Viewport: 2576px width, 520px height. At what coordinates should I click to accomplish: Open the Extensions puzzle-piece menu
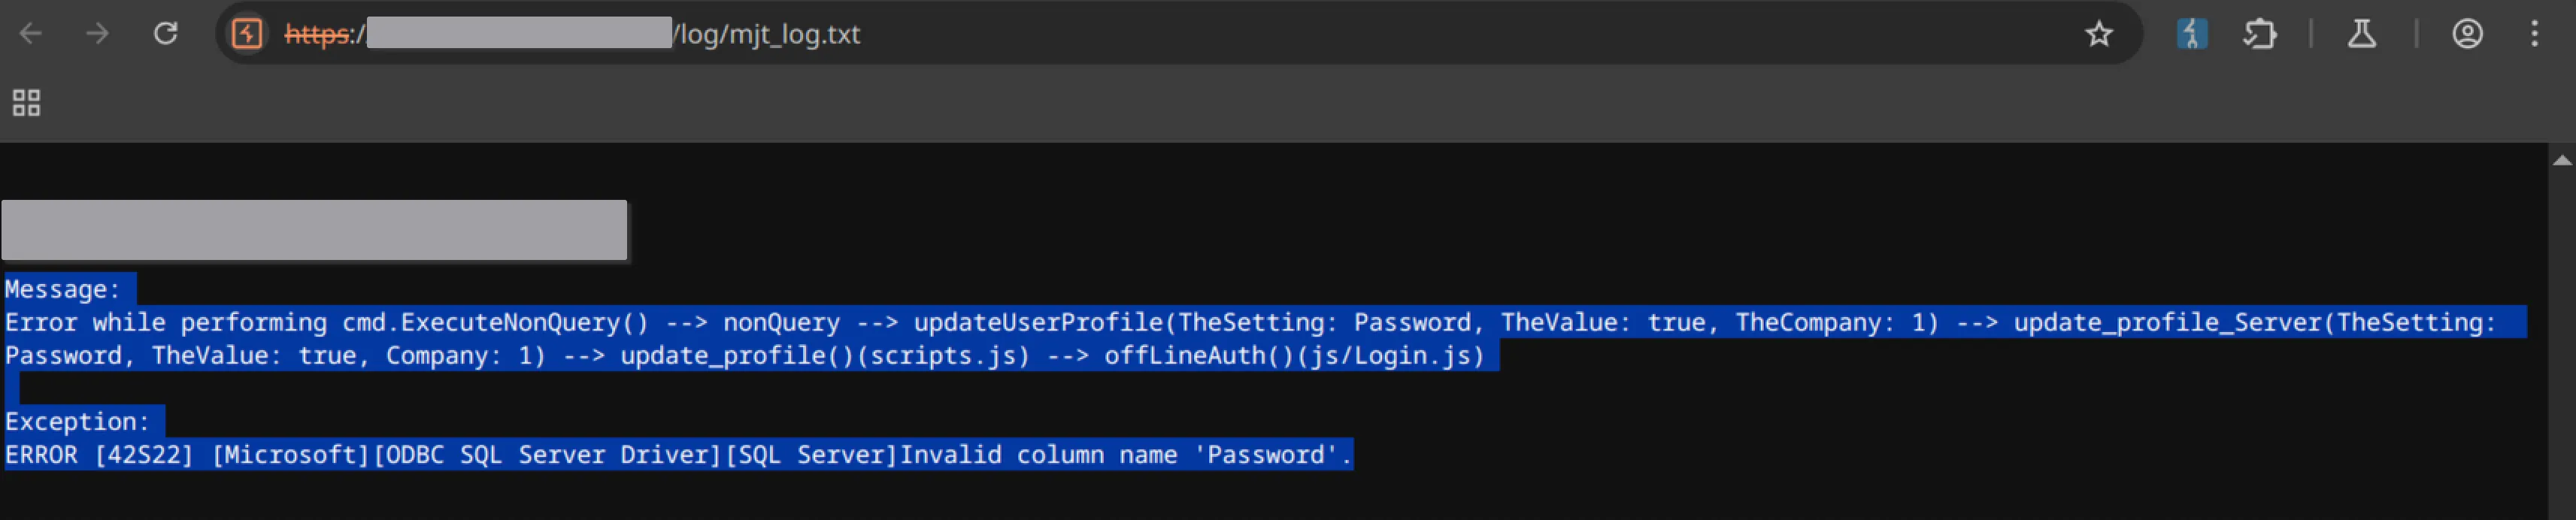coord(2259,34)
